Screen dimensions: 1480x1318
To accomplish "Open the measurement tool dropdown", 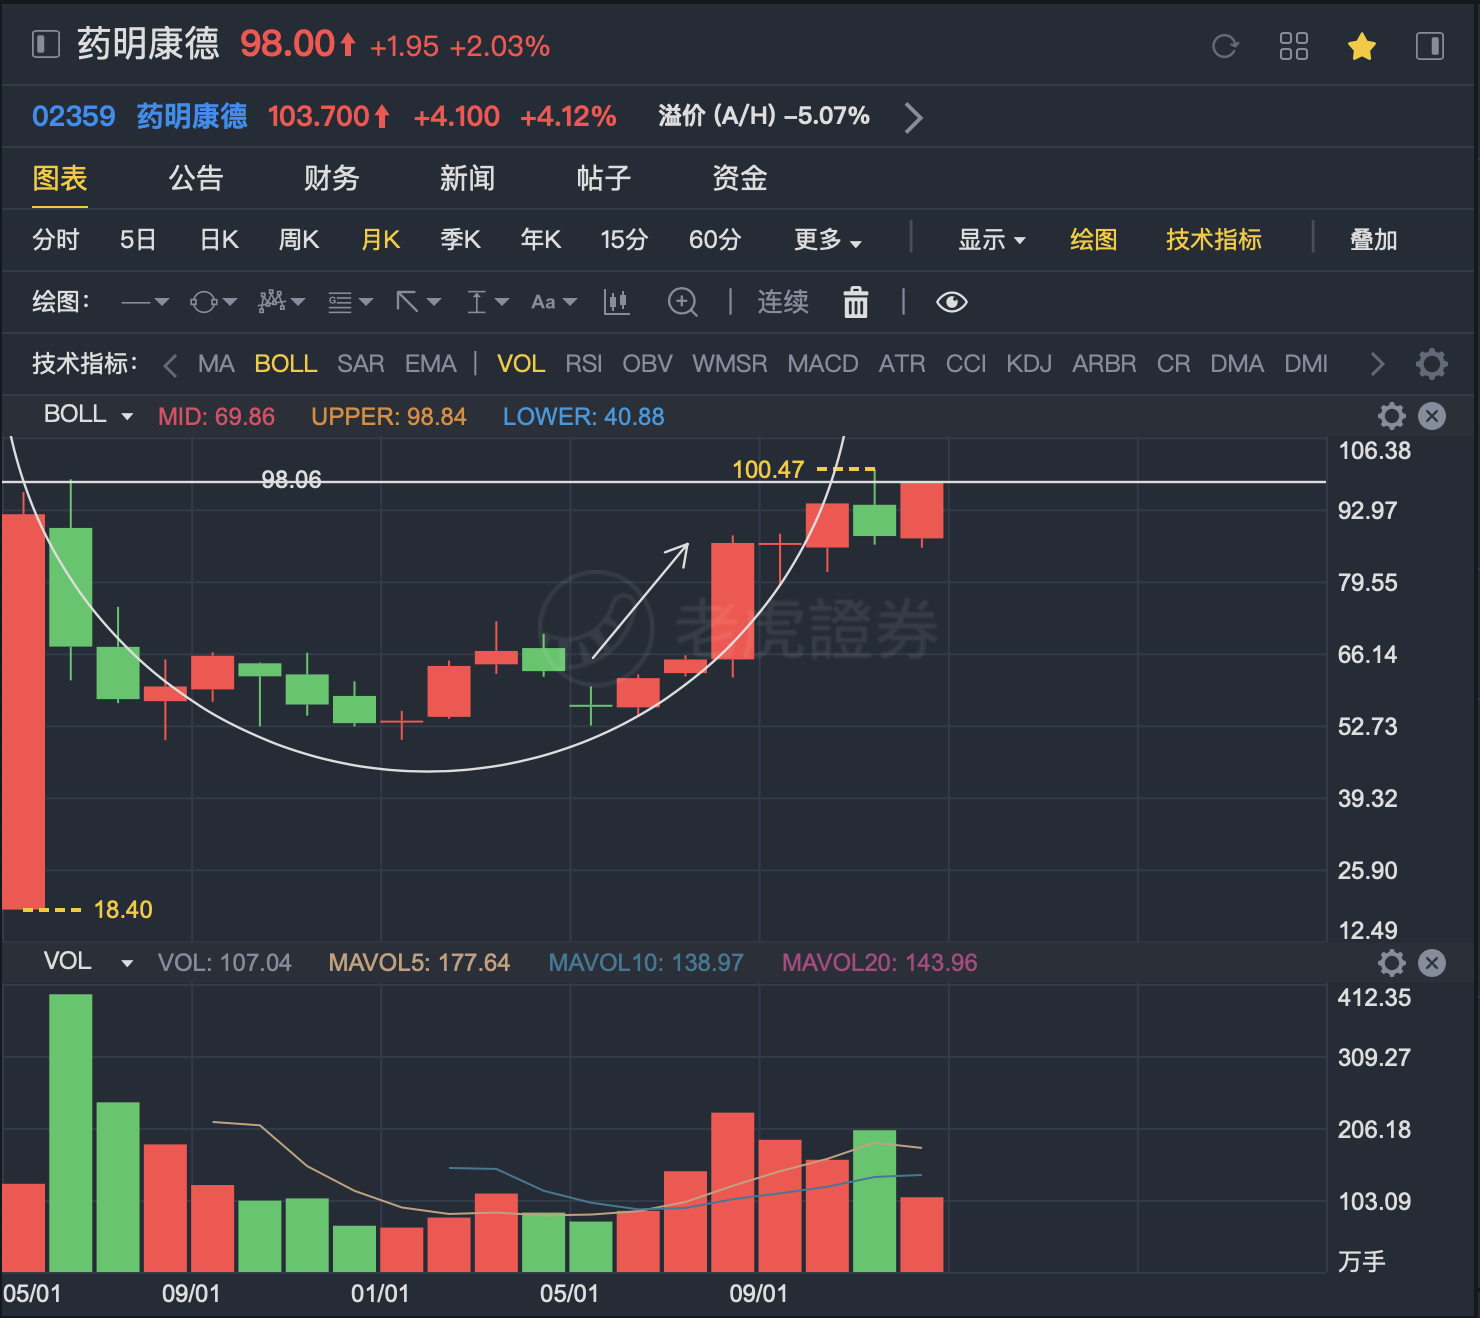I will pos(488,302).
